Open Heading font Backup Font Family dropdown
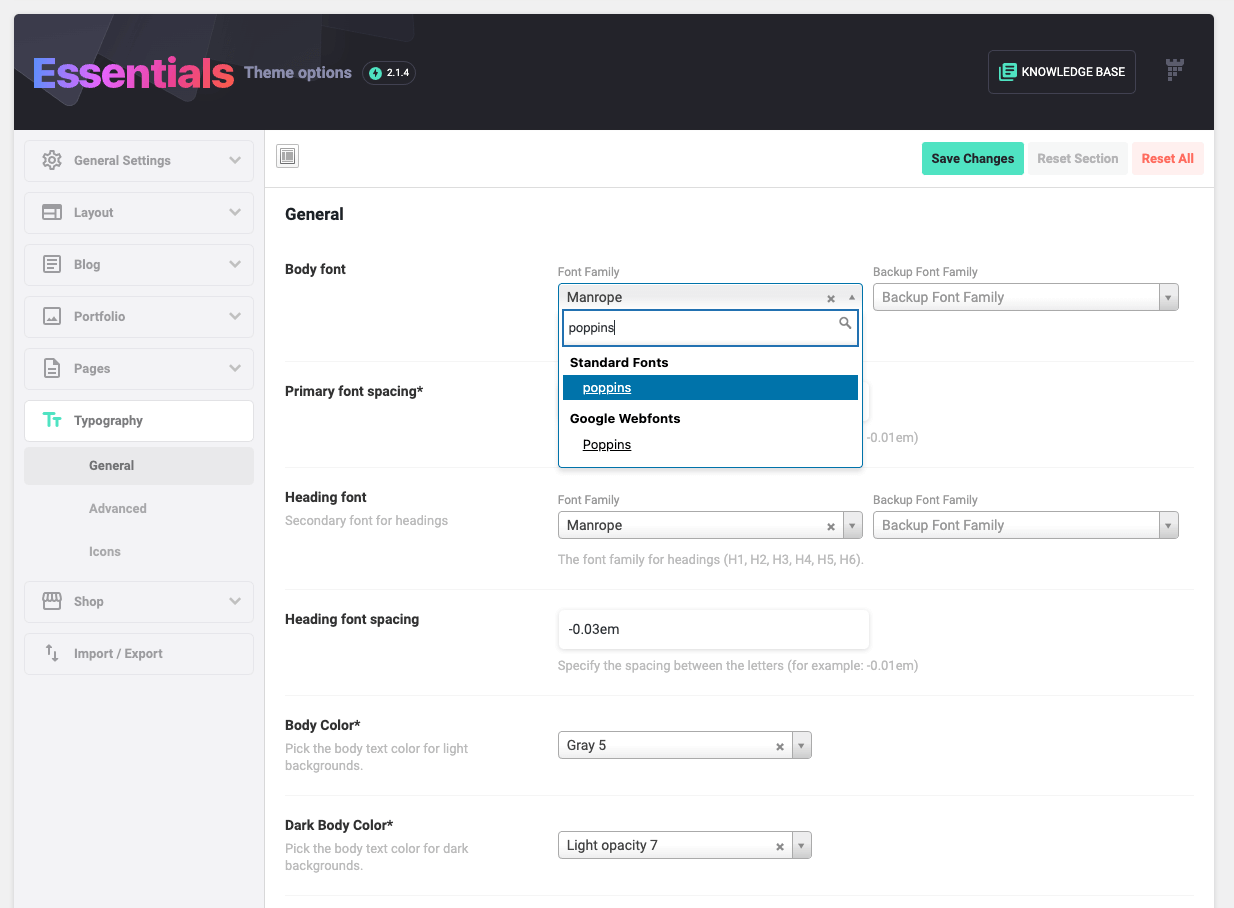1234x908 pixels. tap(1026, 525)
